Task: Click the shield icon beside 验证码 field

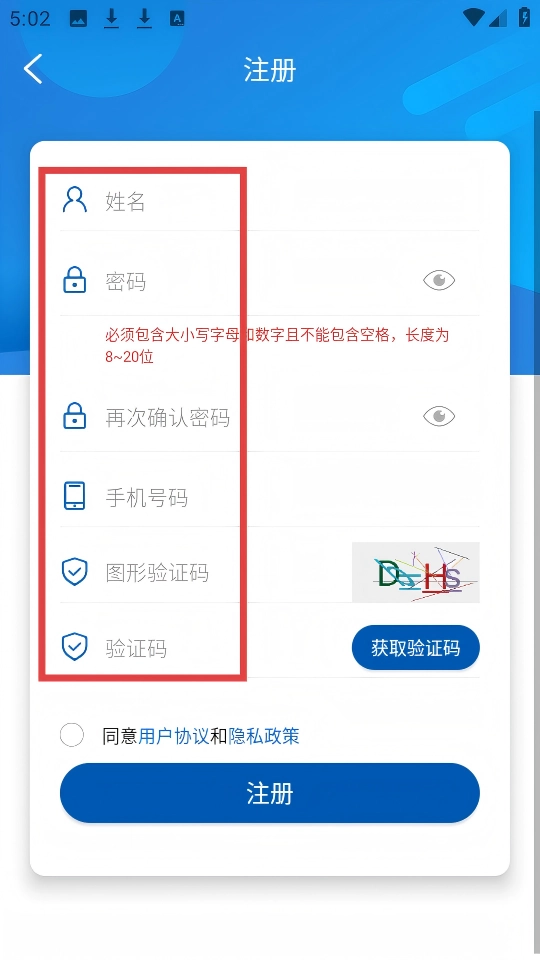Action: click(x=75, y=647)
